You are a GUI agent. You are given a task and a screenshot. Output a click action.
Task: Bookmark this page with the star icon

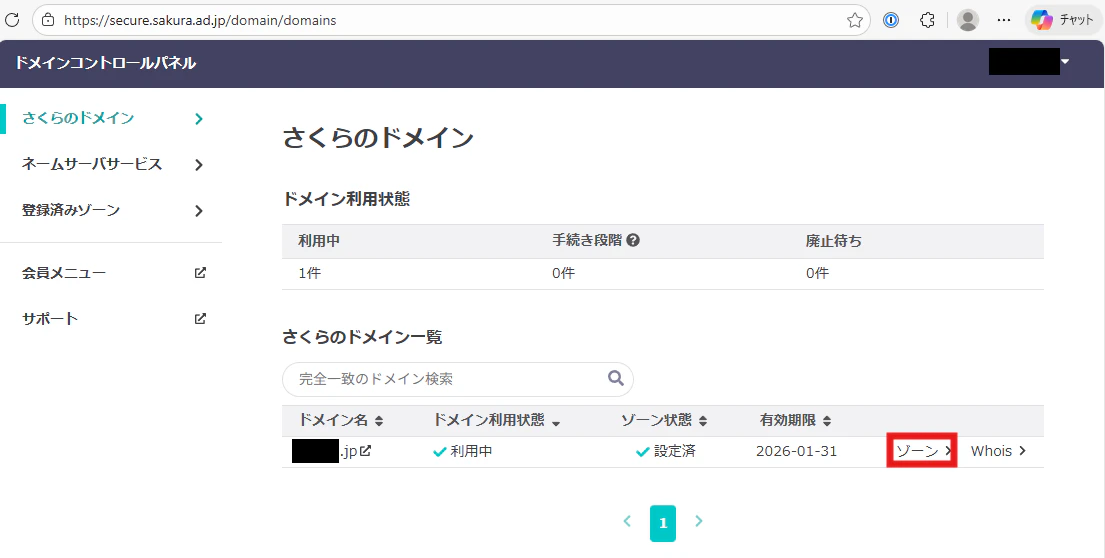855,20
